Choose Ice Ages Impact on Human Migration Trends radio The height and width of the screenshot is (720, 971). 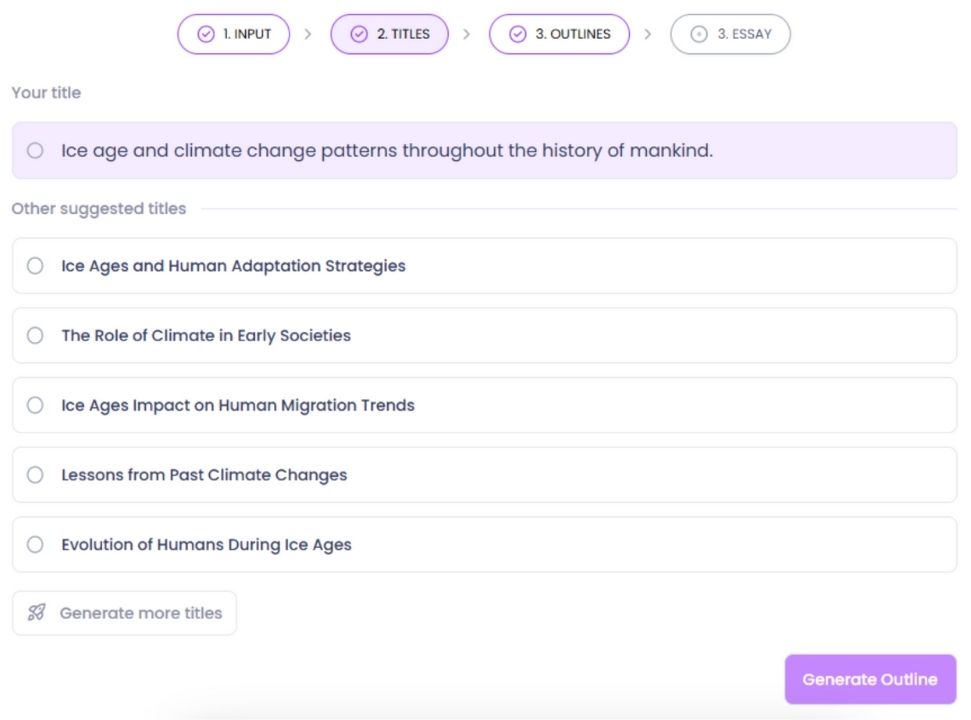click(x=35, y=405)
